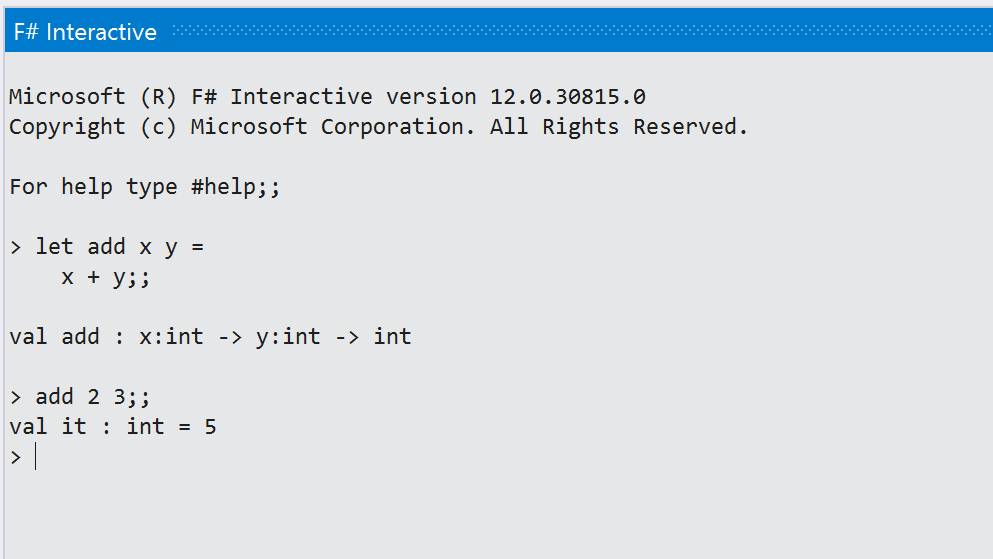Click the version line 12.0.30815.0 text
Image resolution: width=993 pixels, height=559 pixels.
[567, 97]
